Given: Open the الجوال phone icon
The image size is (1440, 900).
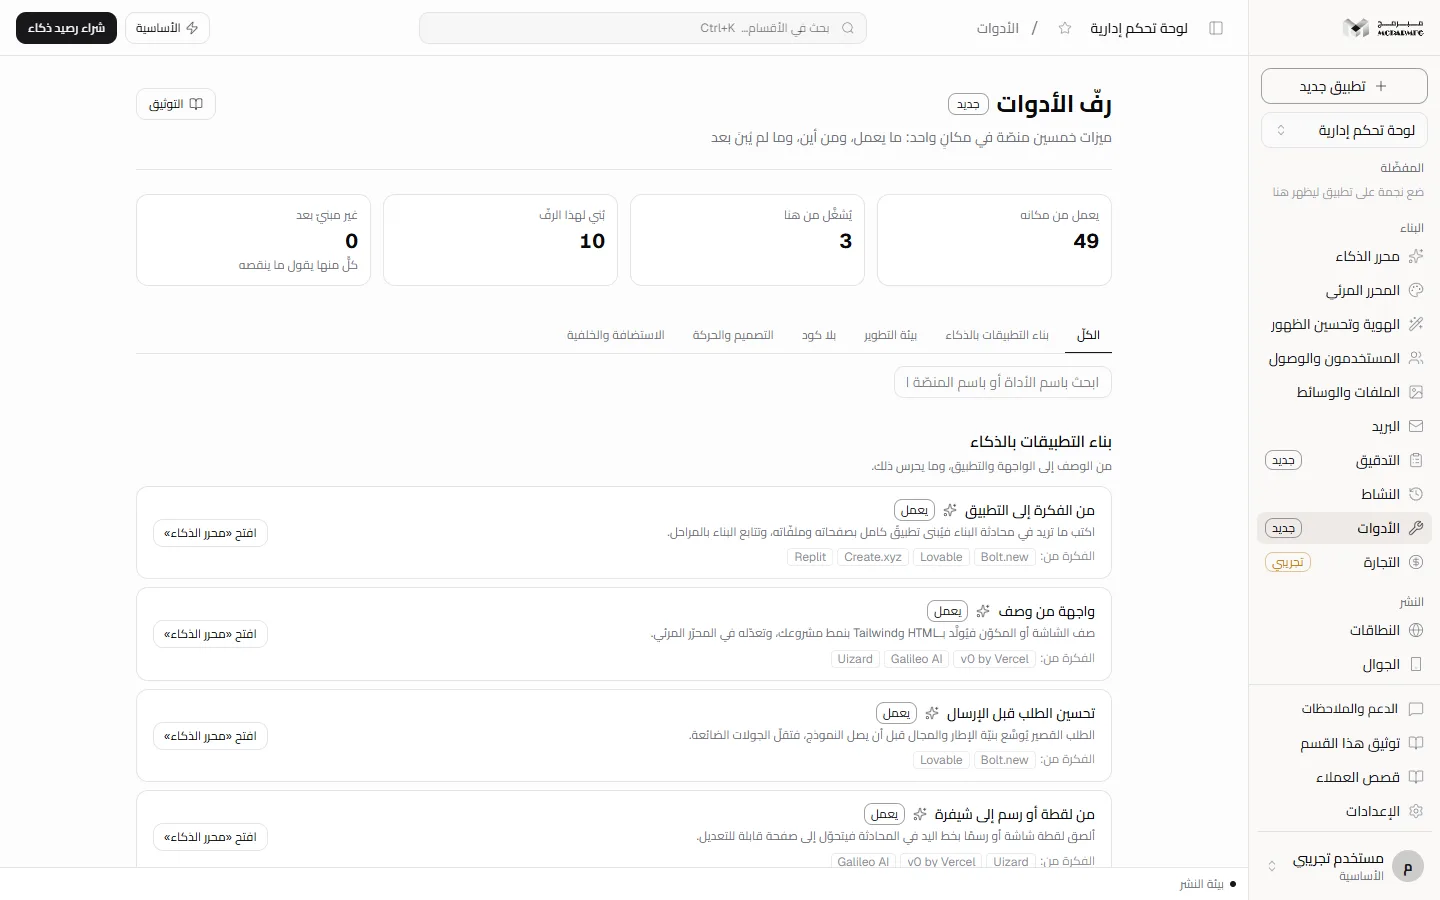Looking at the screenshot, I should [x=1416, y=664].
